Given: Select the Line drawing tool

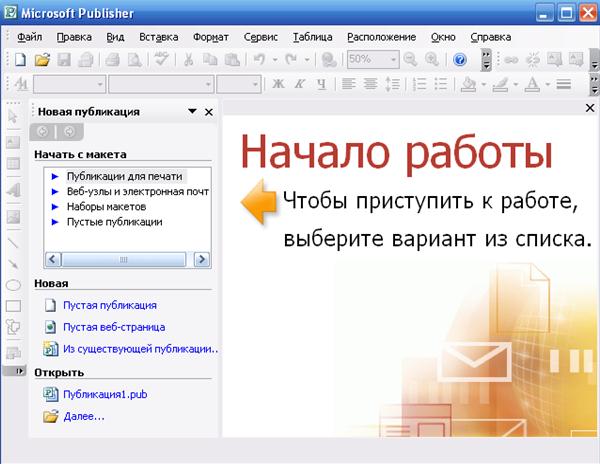Looking at the screenshot, I should pos(13,242).
